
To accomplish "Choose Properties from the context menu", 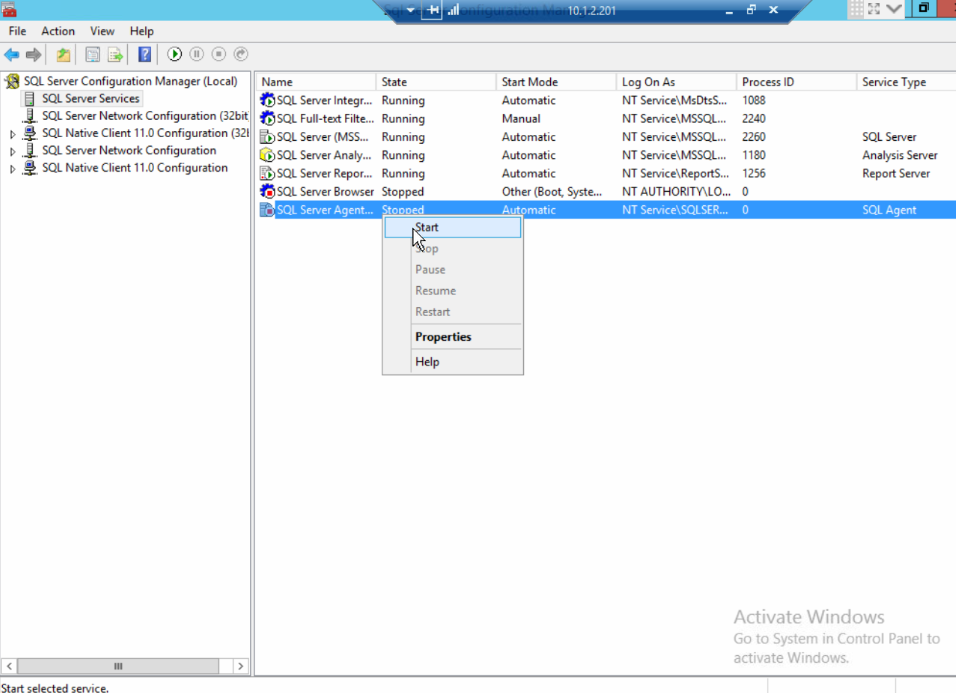I will coord(452,337).
